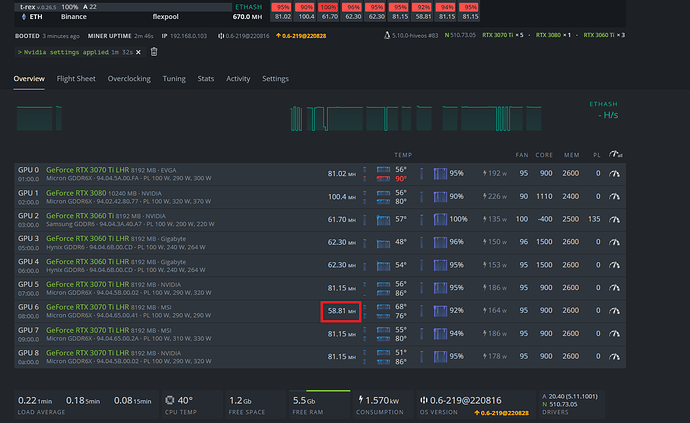Screen dimensions: 690x423
Task: Go to the Tuning tab
Action: (174, 79)
